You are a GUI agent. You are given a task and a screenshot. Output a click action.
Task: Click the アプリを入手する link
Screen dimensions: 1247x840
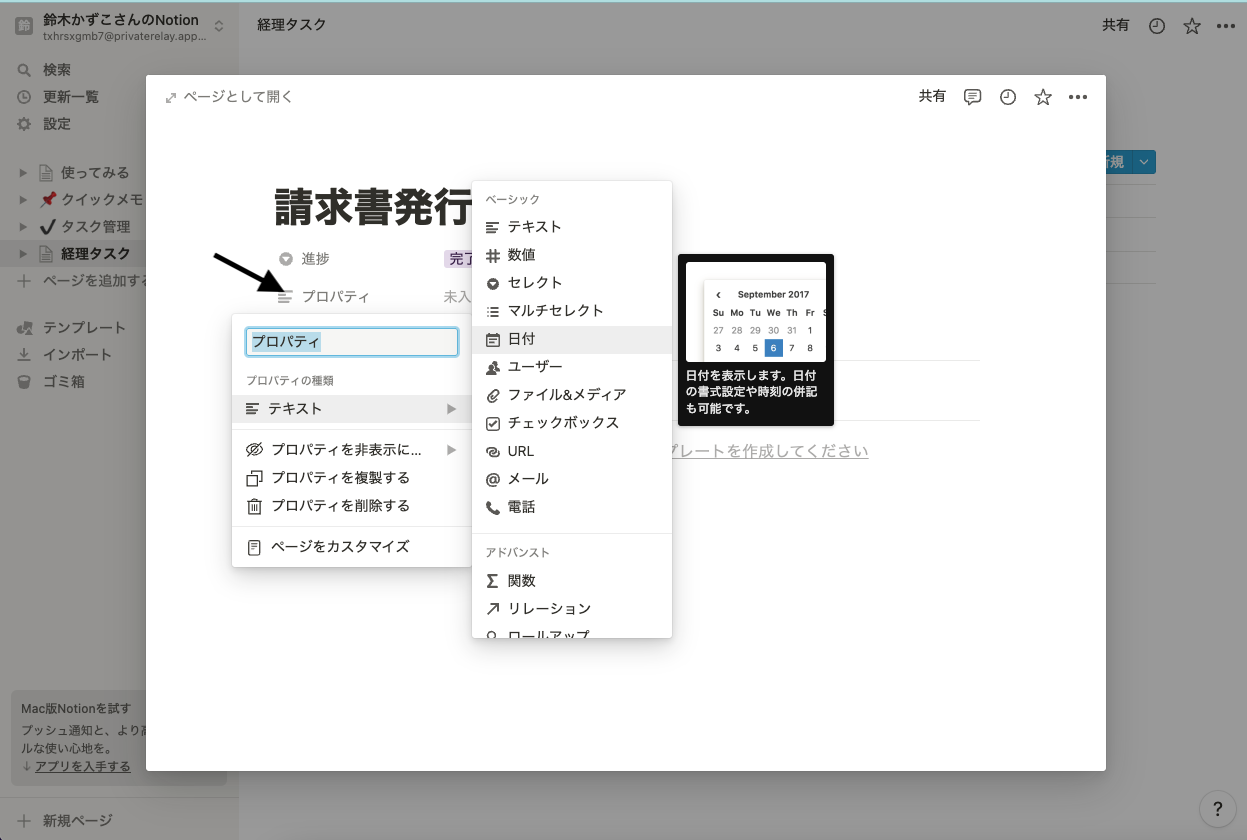pos(82,767)
